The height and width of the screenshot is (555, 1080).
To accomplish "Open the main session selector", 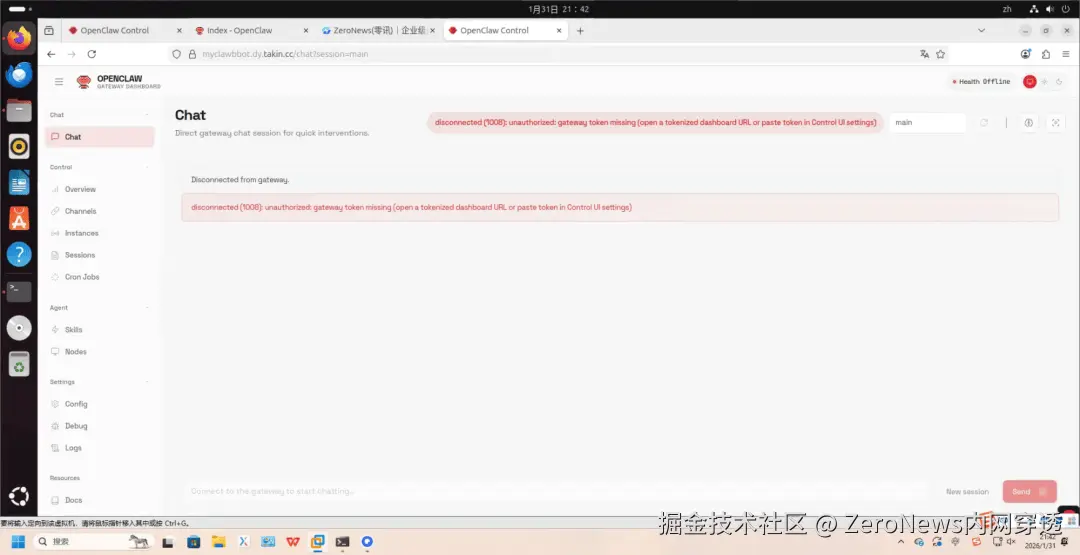I will [x=927, y=123].
